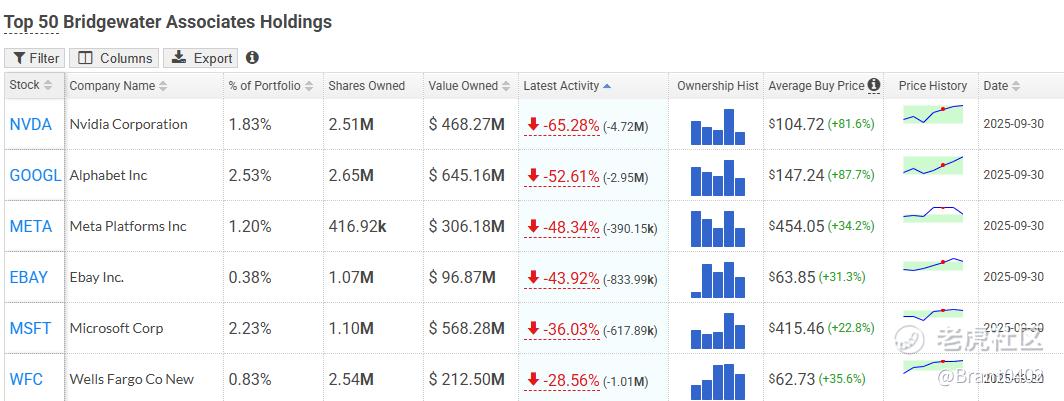Click the MSFT price history sparkline

coord(933,315)
